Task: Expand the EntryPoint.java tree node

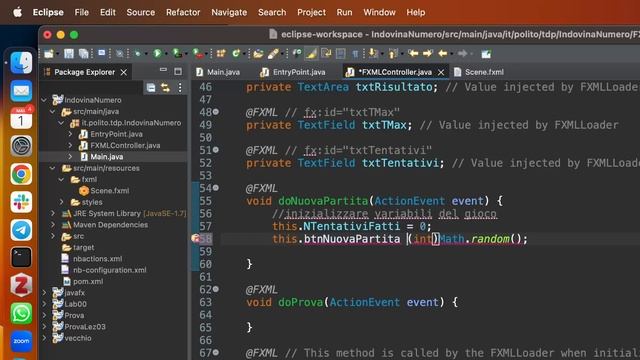Action: click(70, 134)
